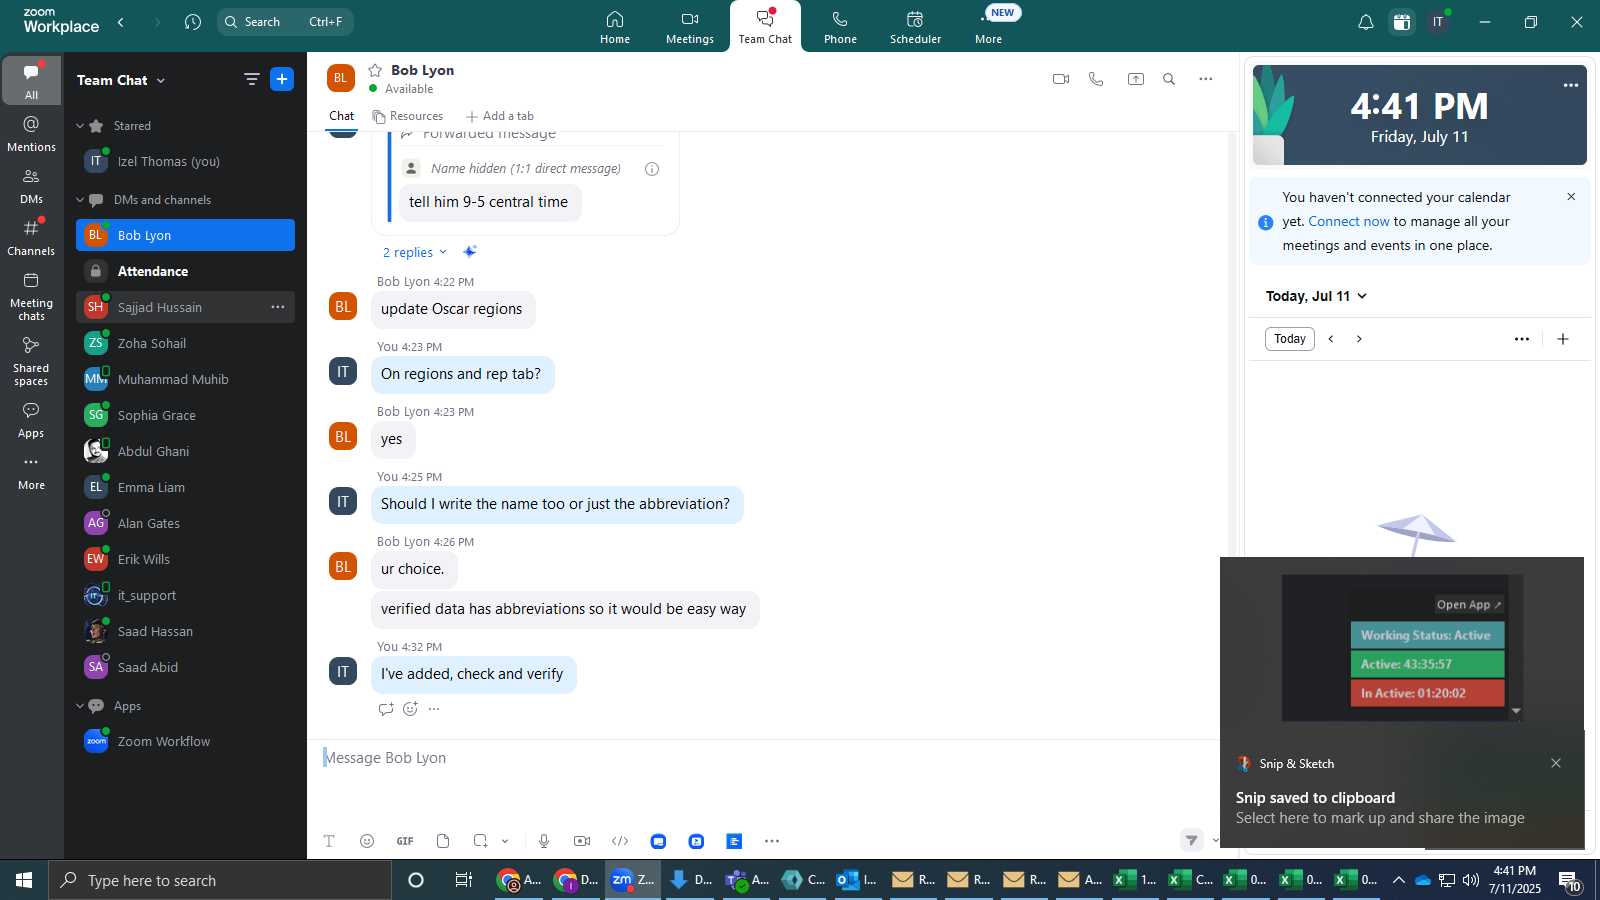The image size is (1600, 900).
Task: Open the IT profile avatar menu
Action: pyautogui.click(x=1438, y=22)
